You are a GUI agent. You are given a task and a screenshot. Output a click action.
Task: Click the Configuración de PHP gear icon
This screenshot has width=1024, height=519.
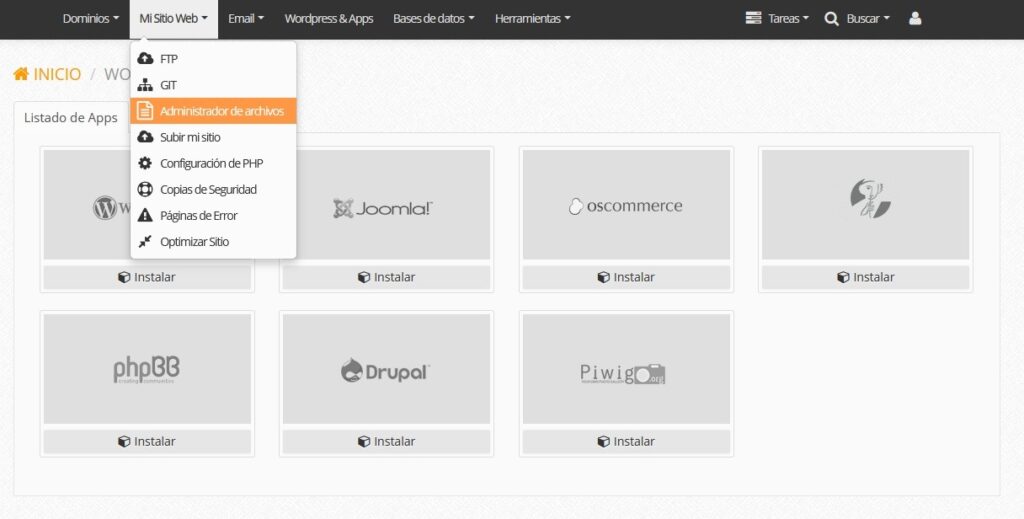tap(145, 163)
